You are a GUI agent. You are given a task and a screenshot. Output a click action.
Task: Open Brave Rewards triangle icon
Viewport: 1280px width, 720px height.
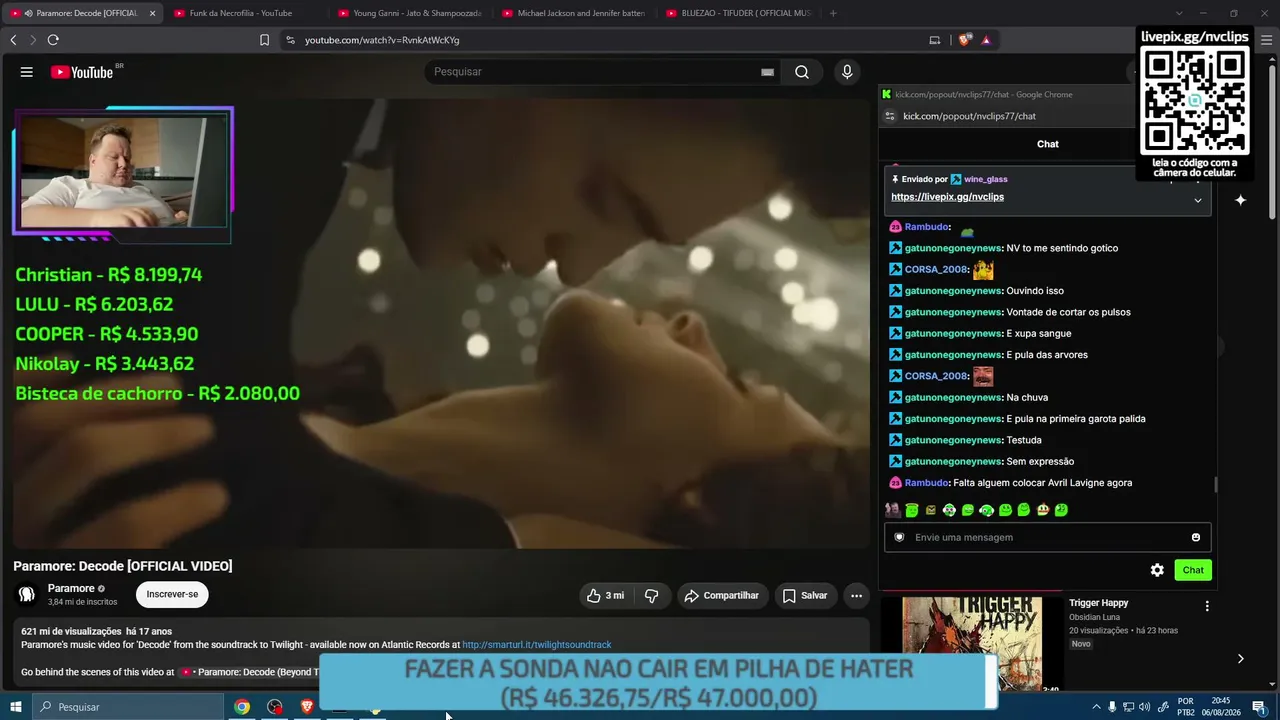pyautogui.click(x=986, y=40)
